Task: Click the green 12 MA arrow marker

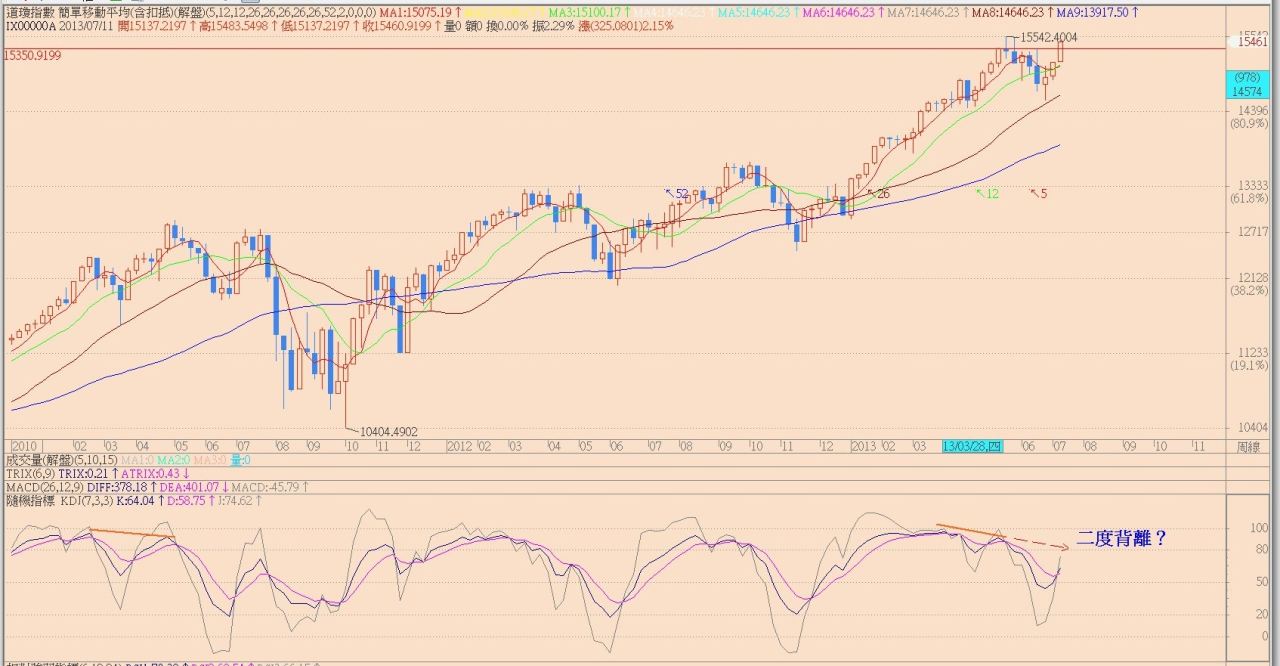Action: click(988, 193)
